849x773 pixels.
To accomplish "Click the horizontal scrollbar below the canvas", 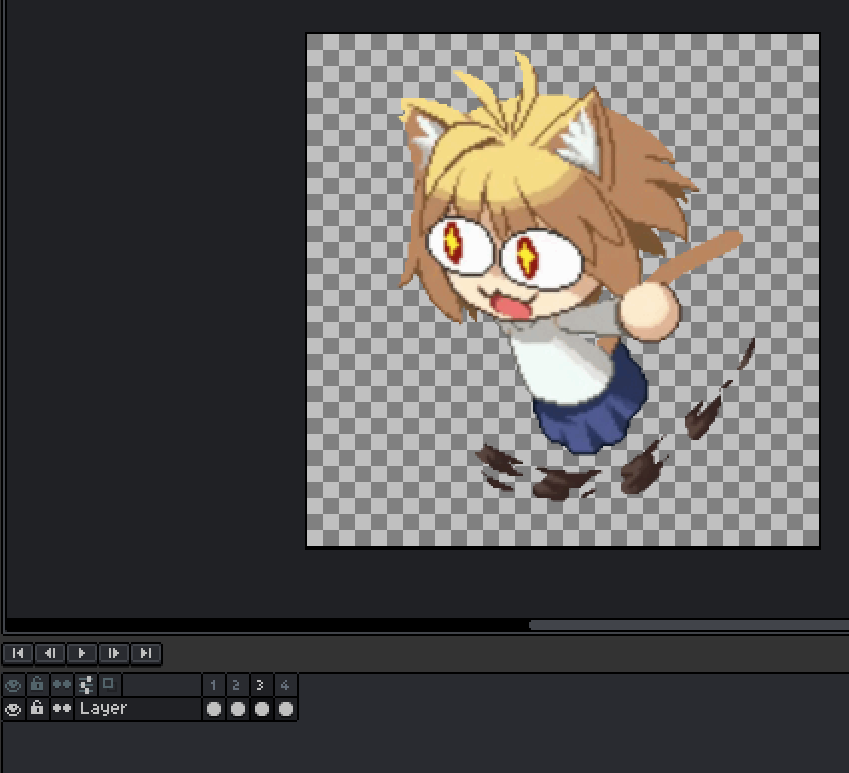I will pos(689,625).
